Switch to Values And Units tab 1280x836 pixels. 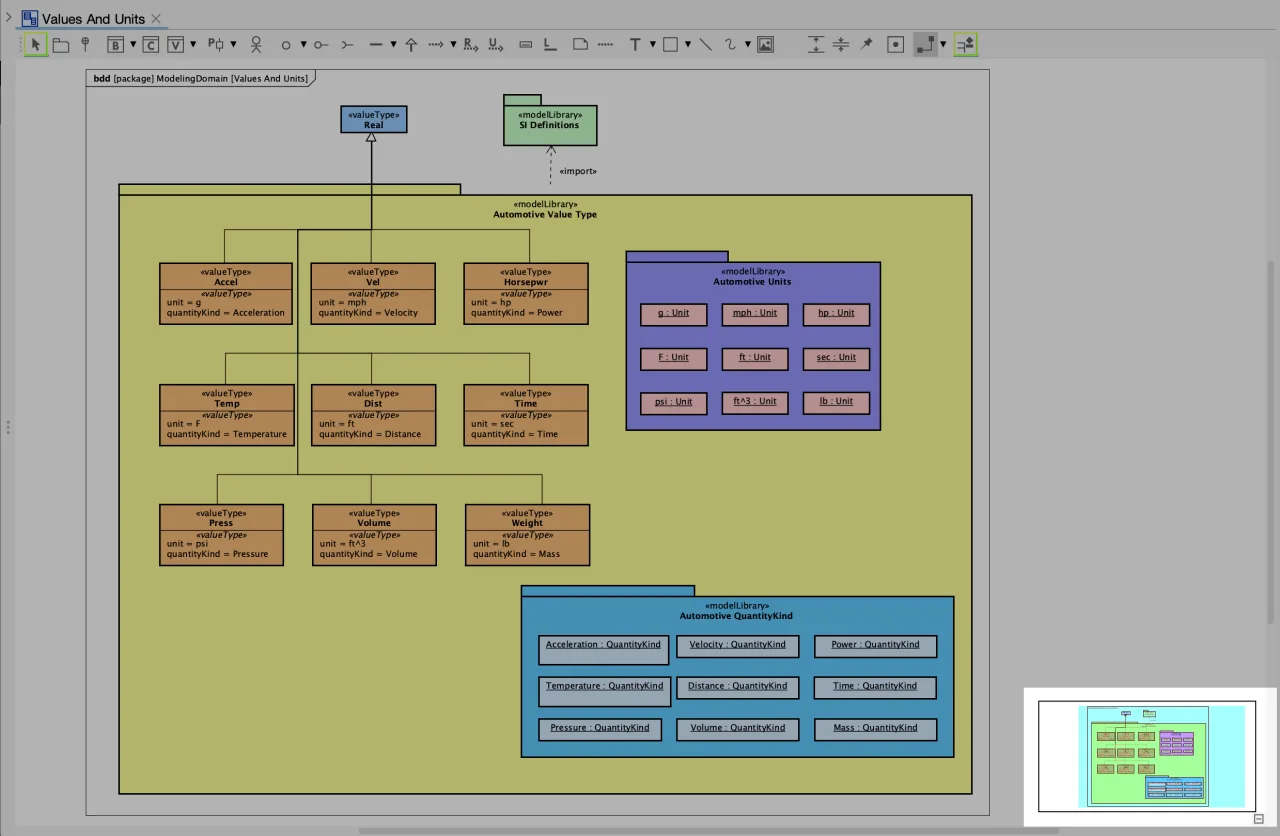point(93,19)
